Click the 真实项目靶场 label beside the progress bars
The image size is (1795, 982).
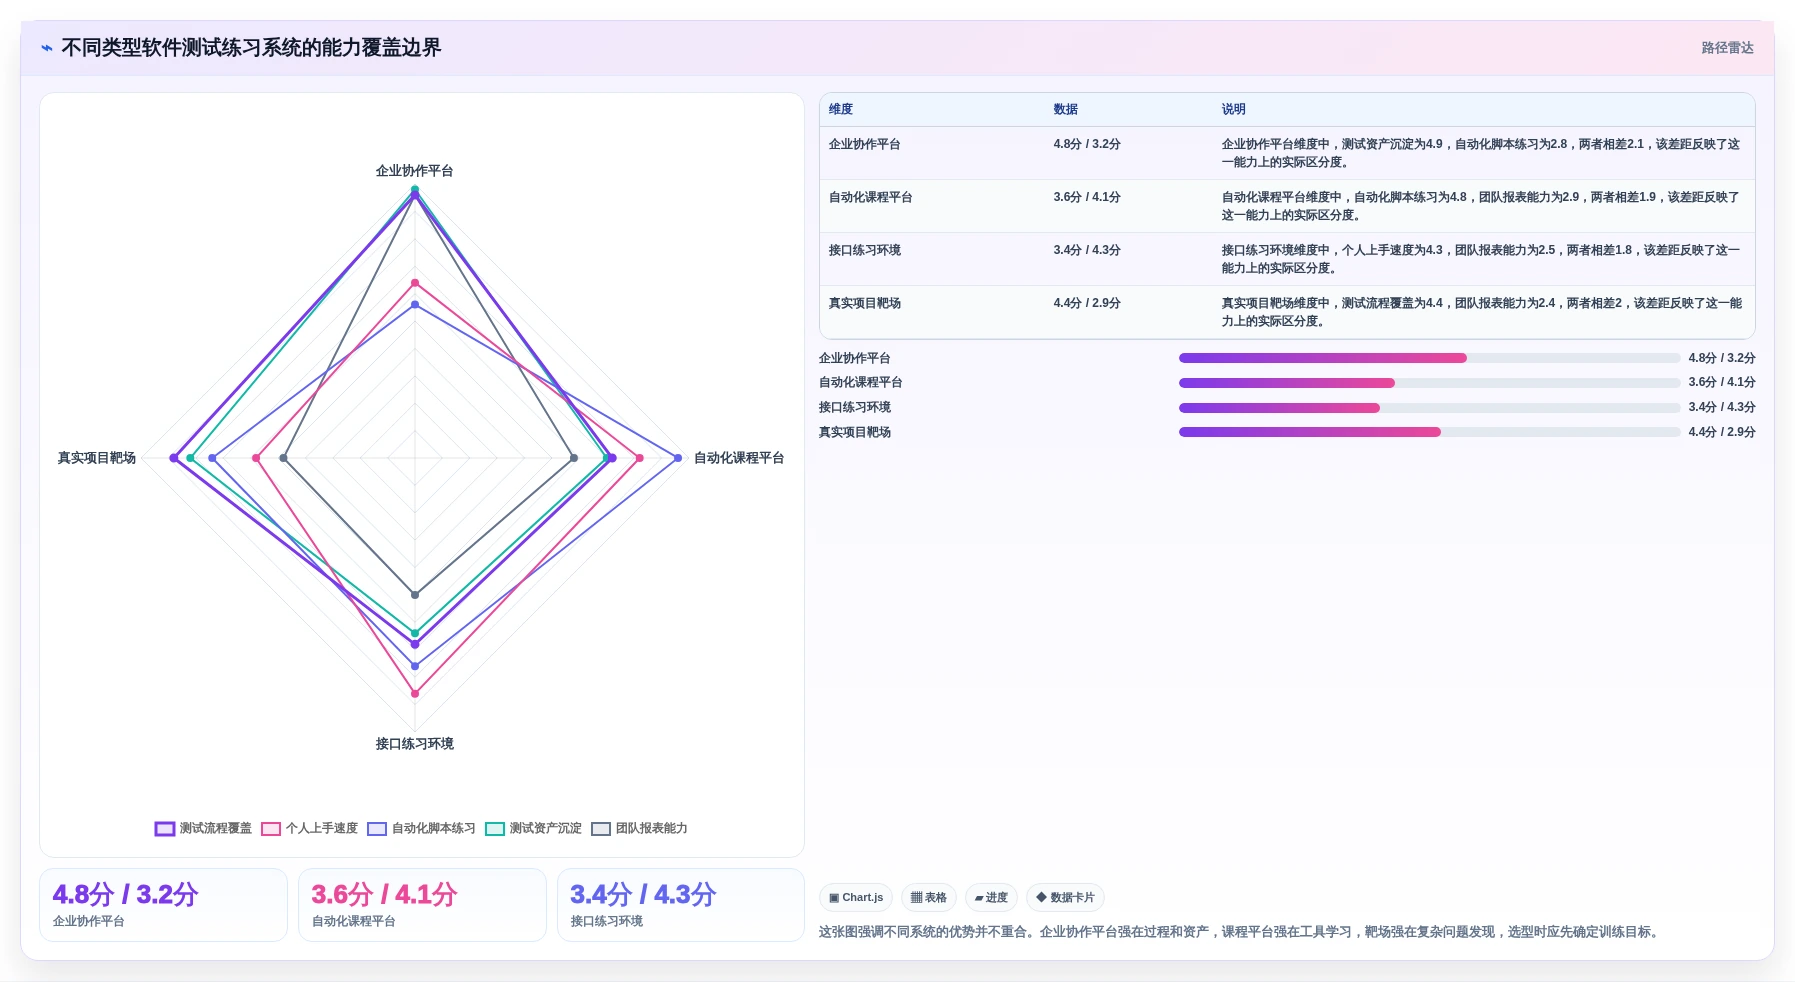pos(855,432)
